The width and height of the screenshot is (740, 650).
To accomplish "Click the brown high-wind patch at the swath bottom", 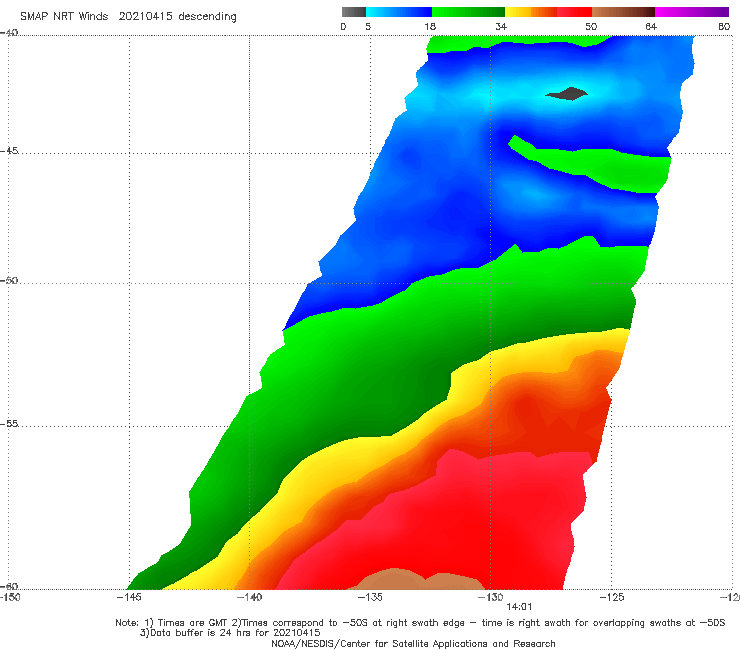I will [417, 580].
